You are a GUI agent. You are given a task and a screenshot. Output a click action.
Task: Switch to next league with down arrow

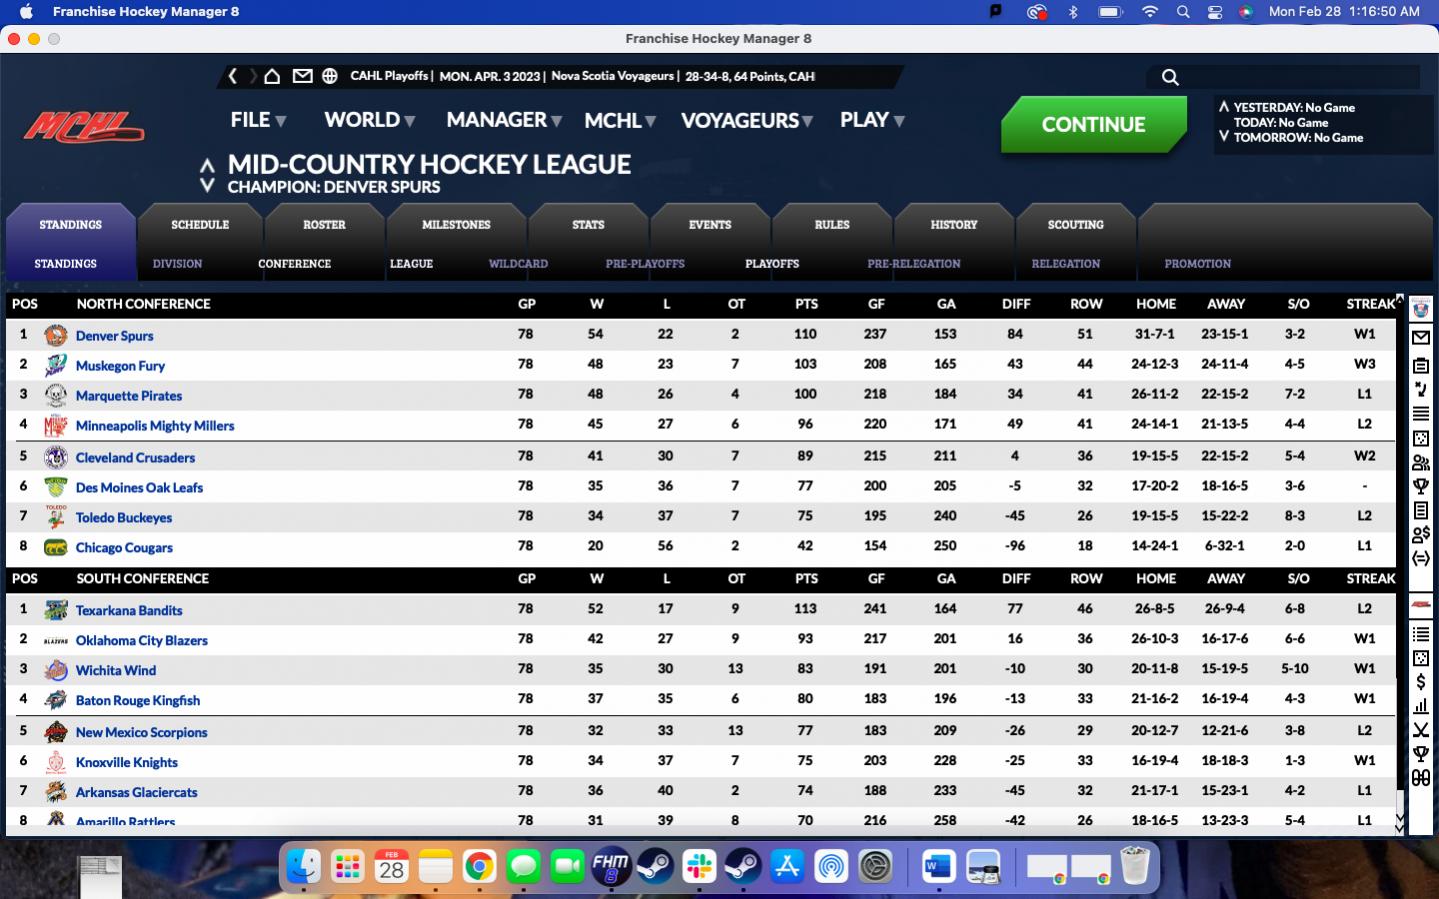[x=207, y=186]
